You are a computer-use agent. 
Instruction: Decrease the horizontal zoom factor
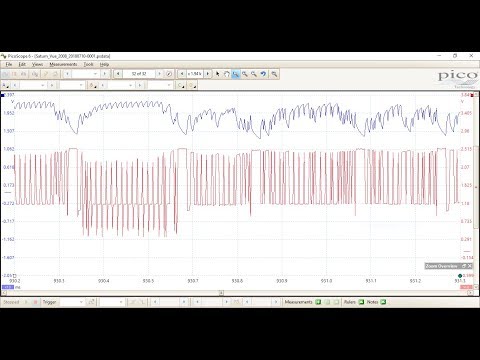click(182, 74)
